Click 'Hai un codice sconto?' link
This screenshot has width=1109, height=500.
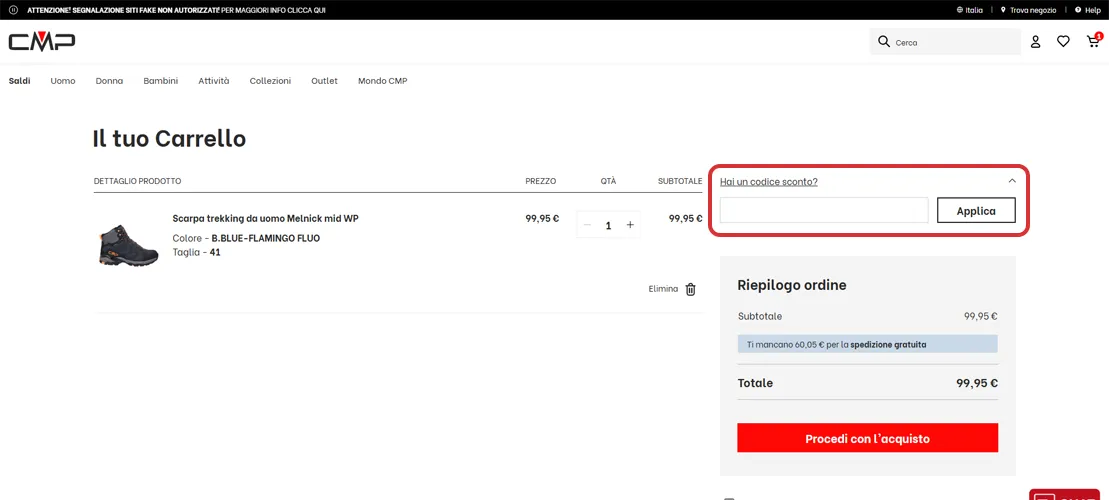[x=769, y=182]
